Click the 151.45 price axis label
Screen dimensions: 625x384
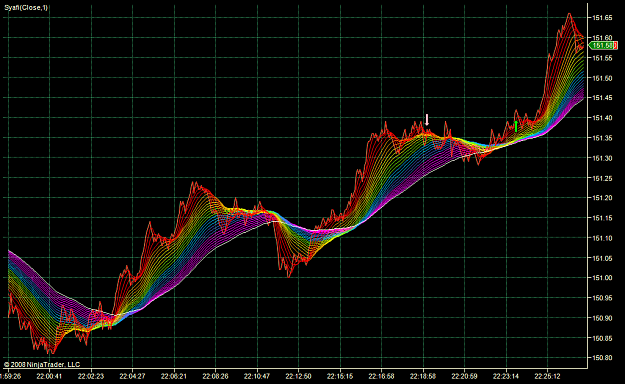point(602,98)
